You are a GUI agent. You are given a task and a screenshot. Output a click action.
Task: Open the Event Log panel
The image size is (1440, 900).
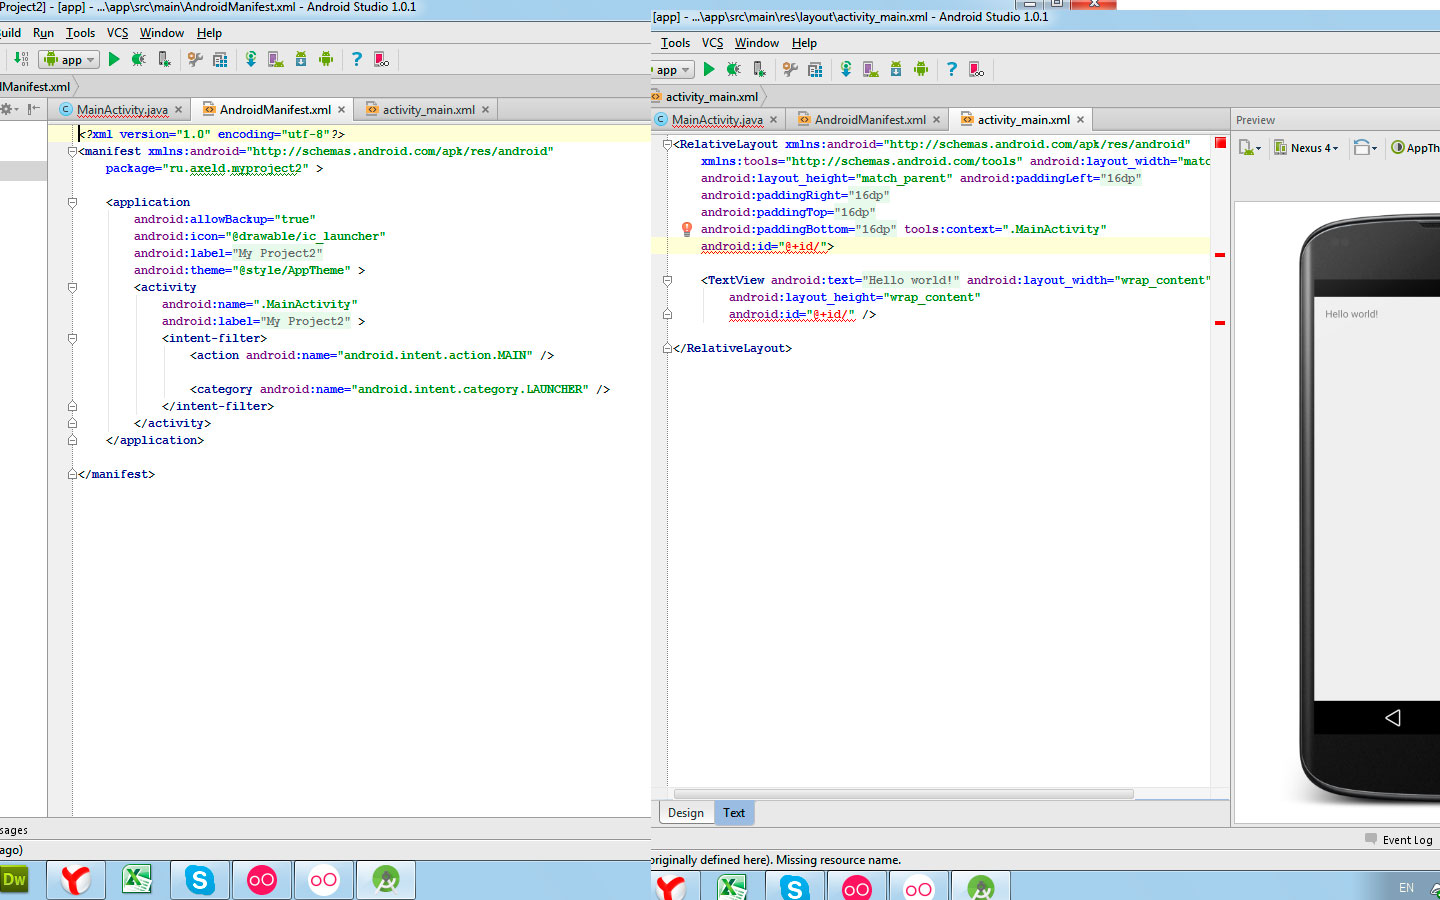[x=1399, y=840]
